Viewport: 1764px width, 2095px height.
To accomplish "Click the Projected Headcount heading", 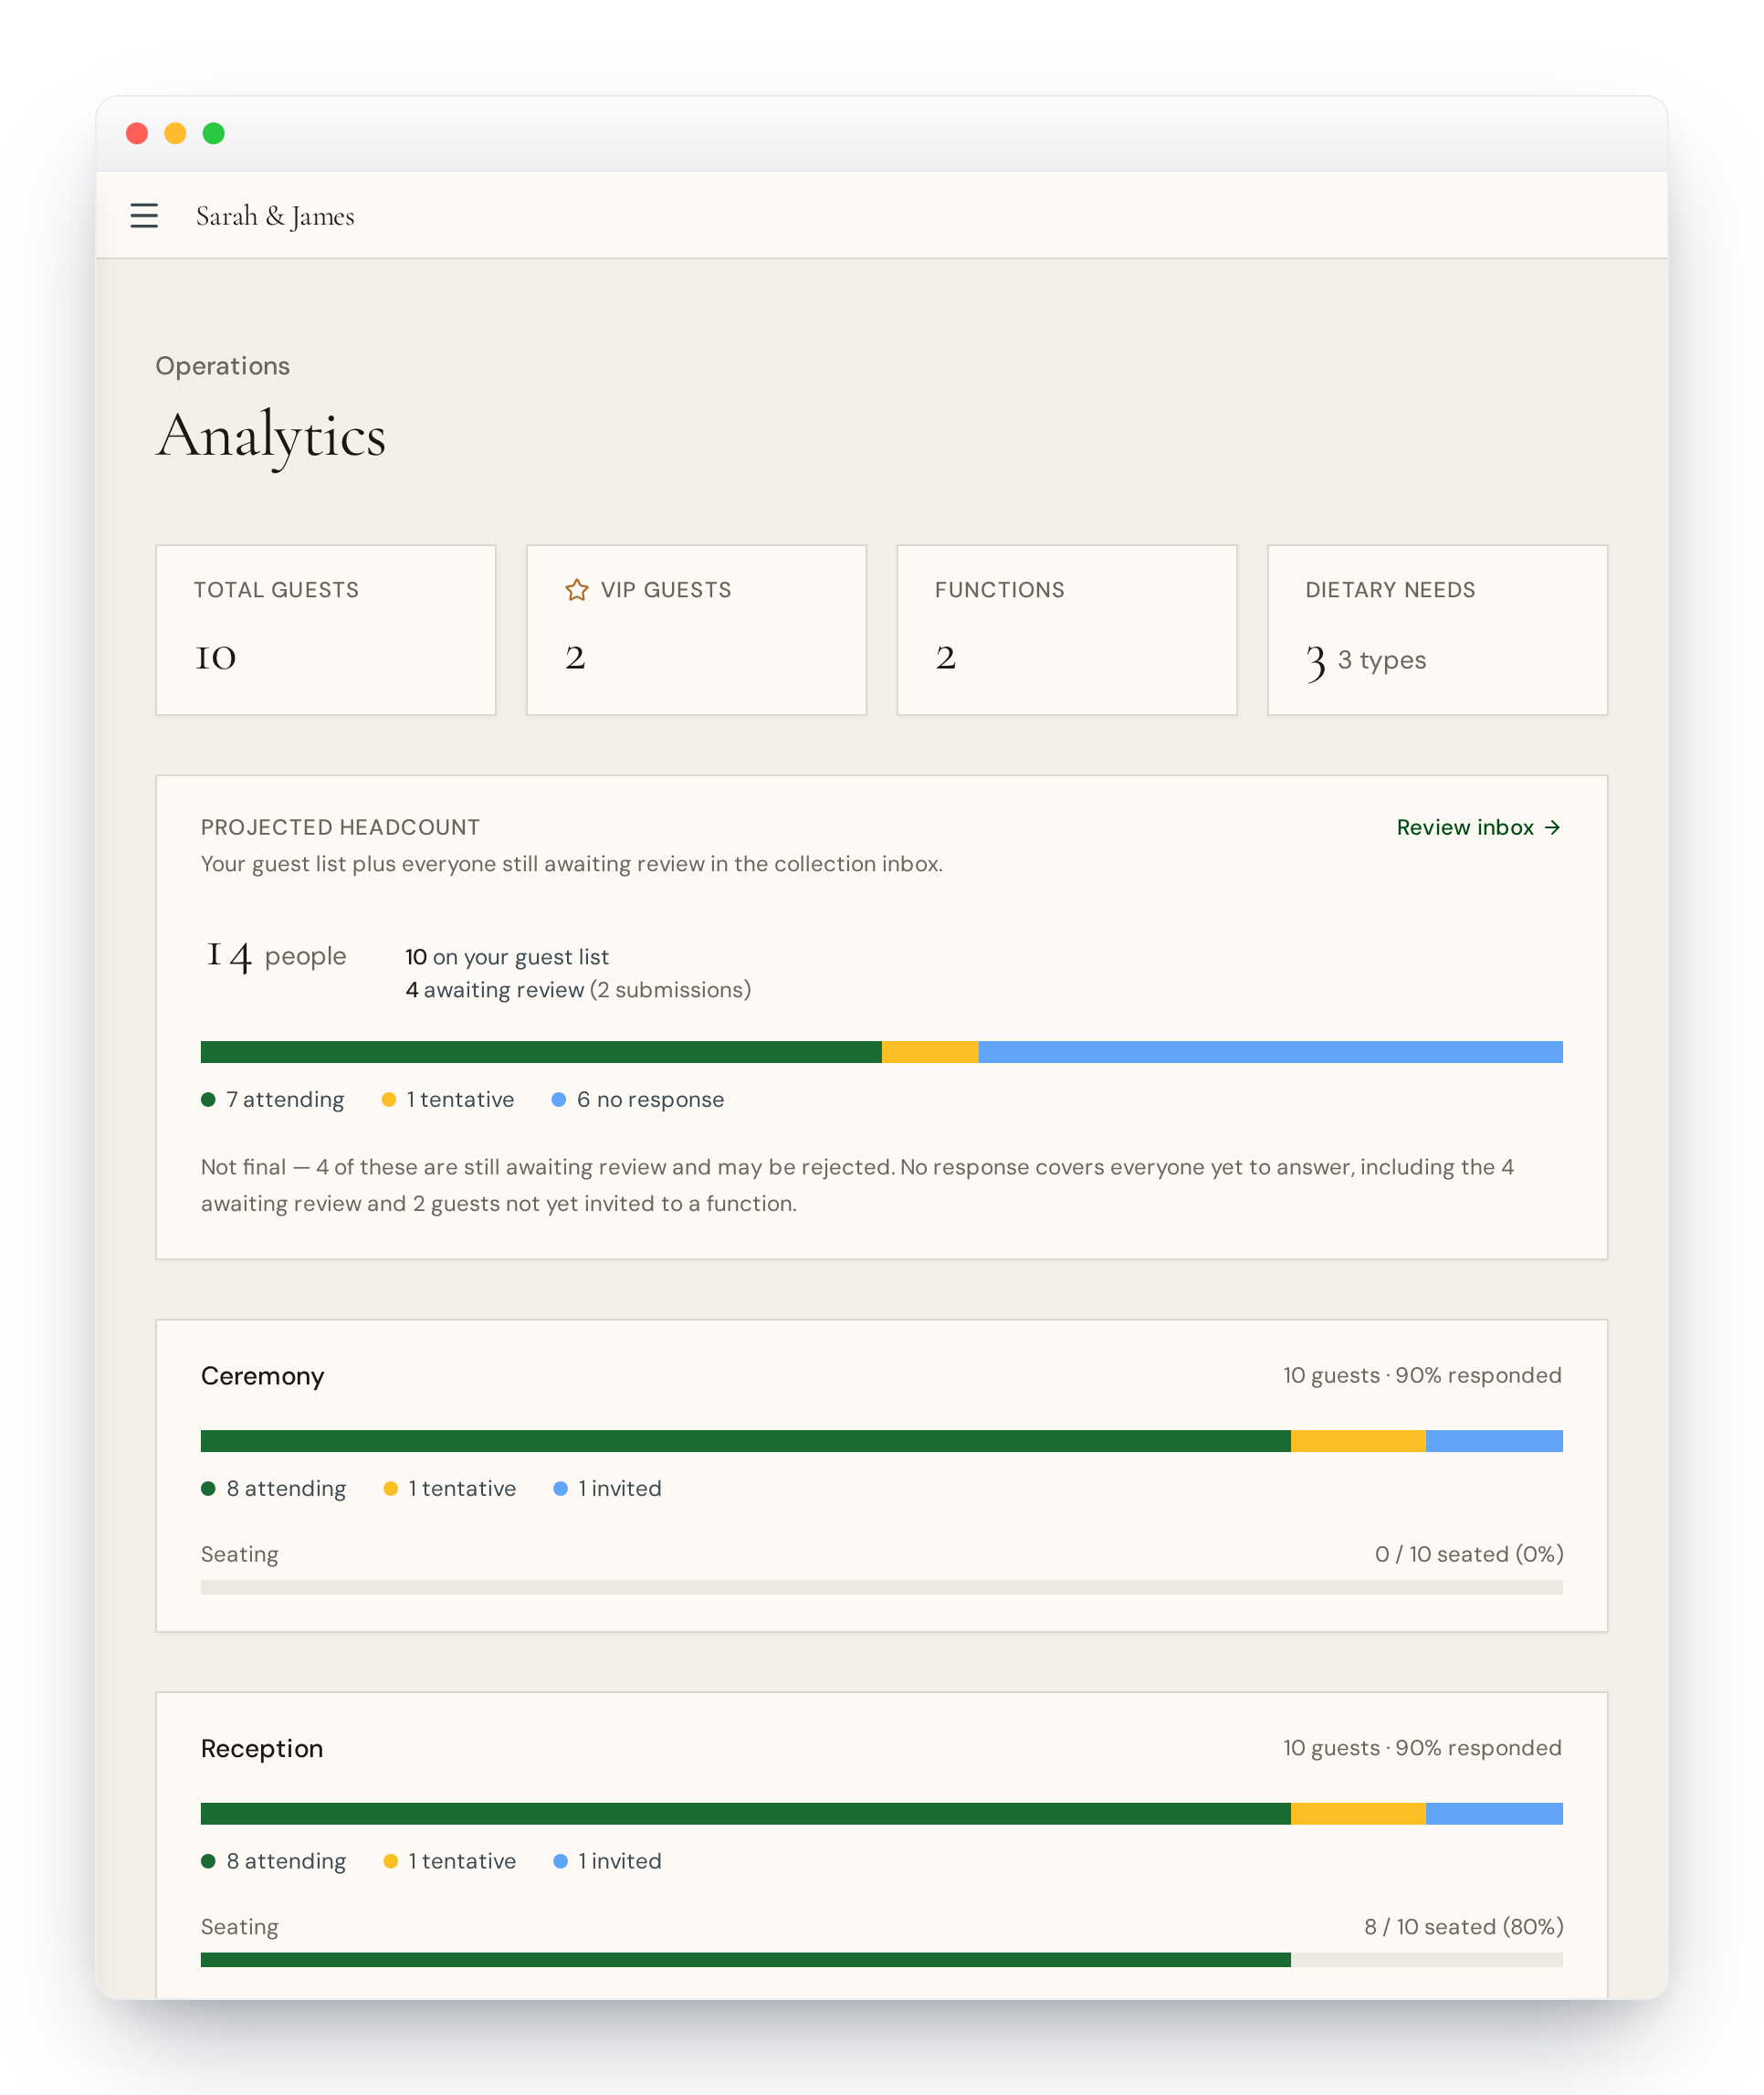I will coord(340,828).
